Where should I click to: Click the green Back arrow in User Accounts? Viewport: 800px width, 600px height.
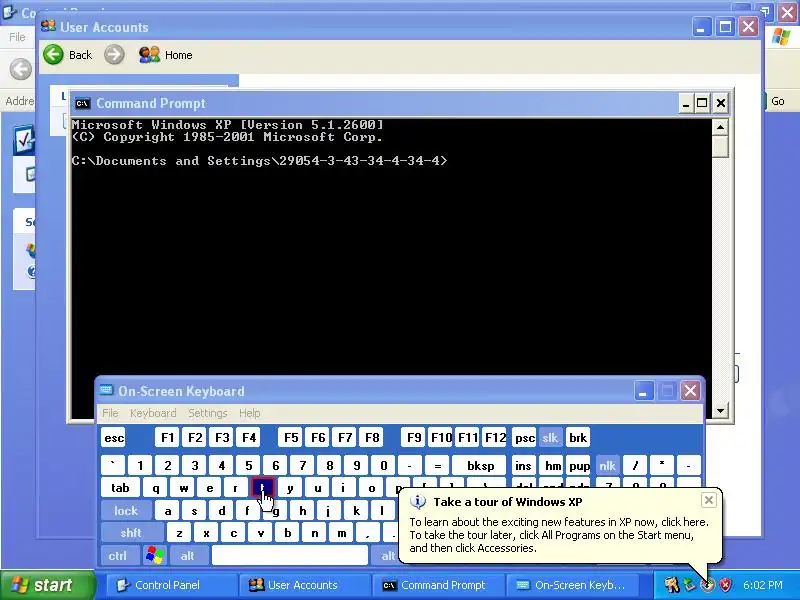[53, 55]
